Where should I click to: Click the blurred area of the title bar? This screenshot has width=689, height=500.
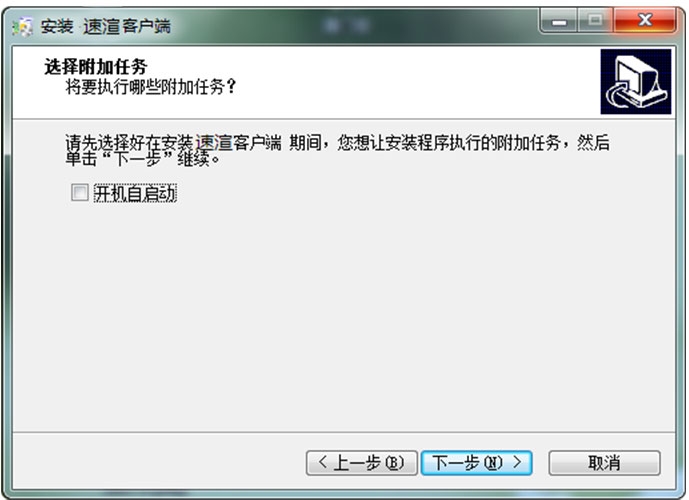tap(347, 26)
